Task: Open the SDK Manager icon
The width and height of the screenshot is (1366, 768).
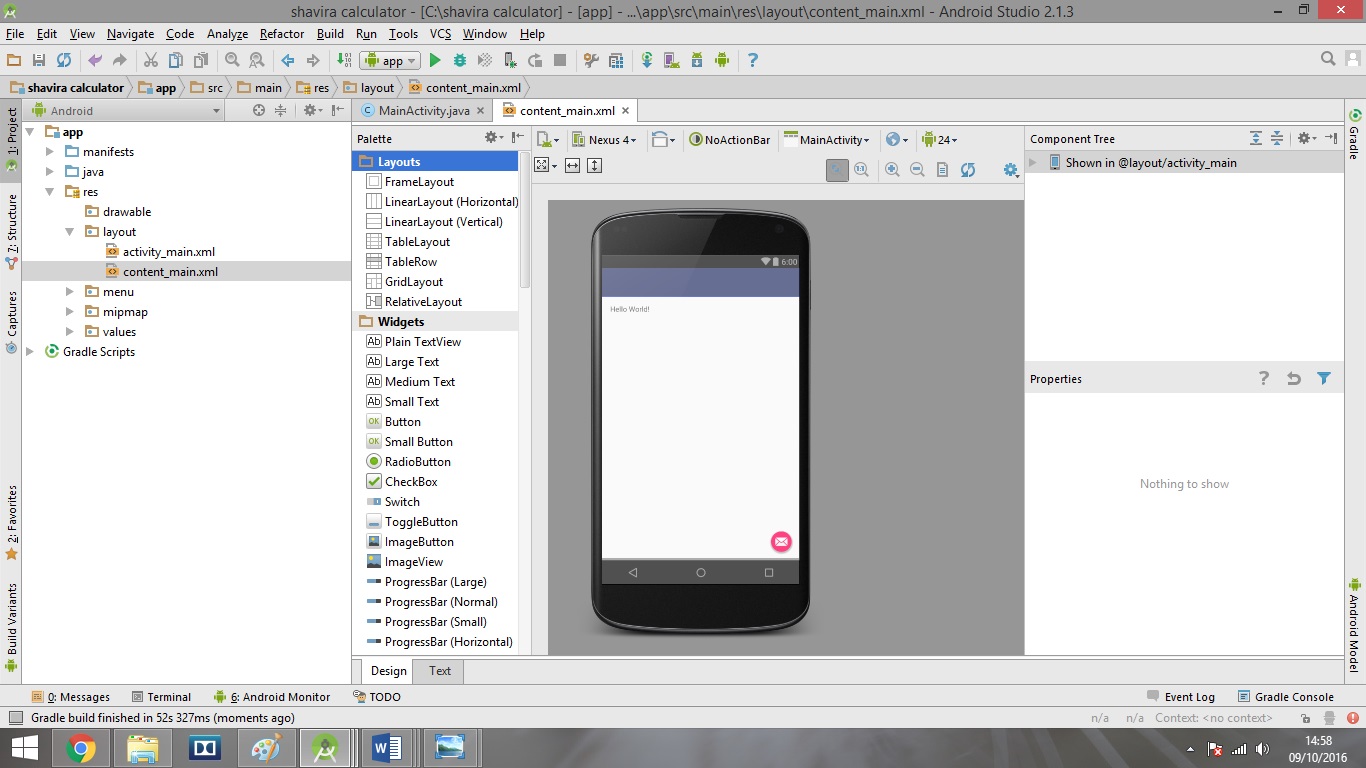Action: 697,59
